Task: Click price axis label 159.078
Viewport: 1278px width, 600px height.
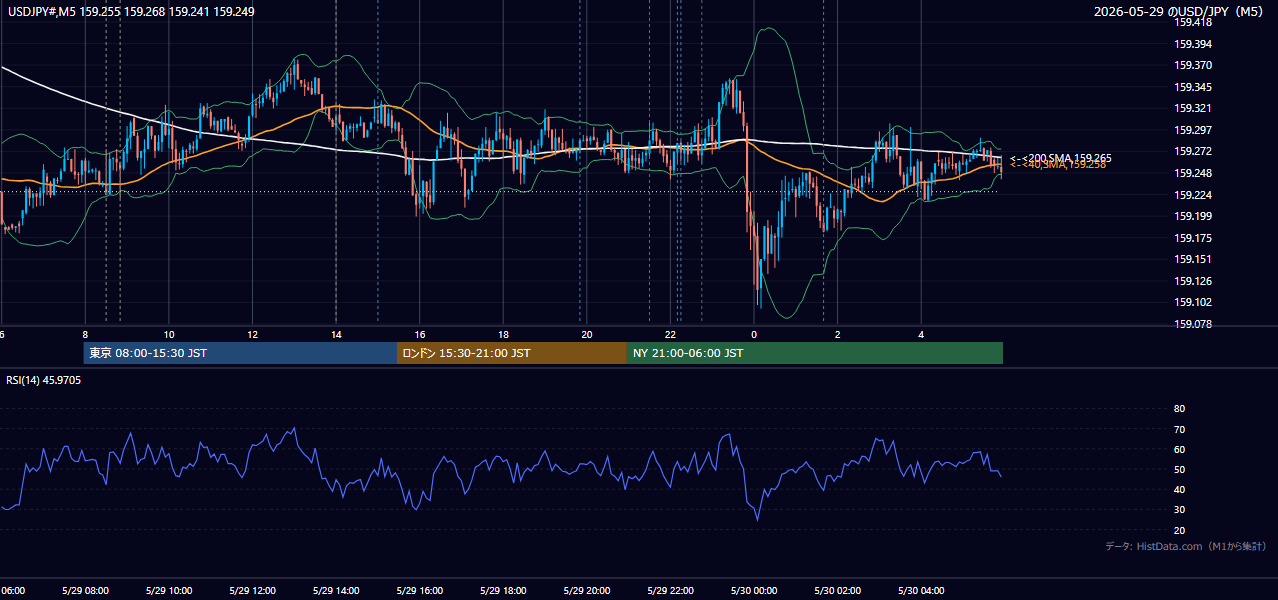Action: click(1193, 324)
